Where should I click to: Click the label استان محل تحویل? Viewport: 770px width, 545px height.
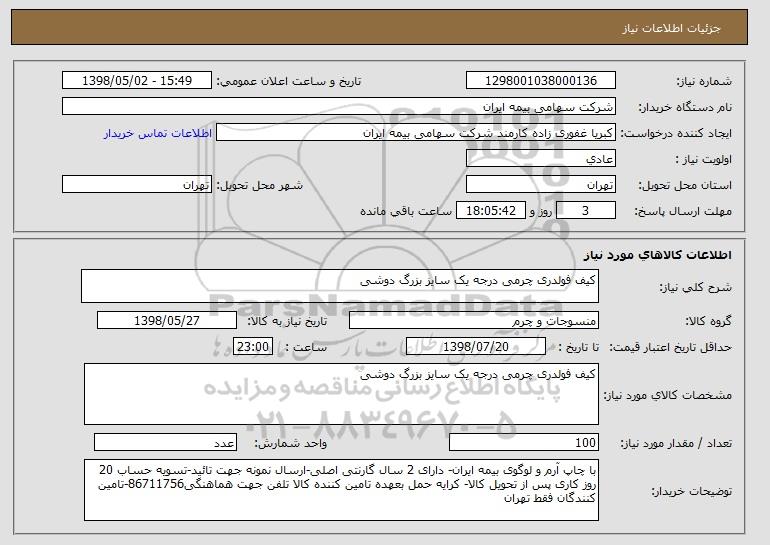[x=685, y=186]
